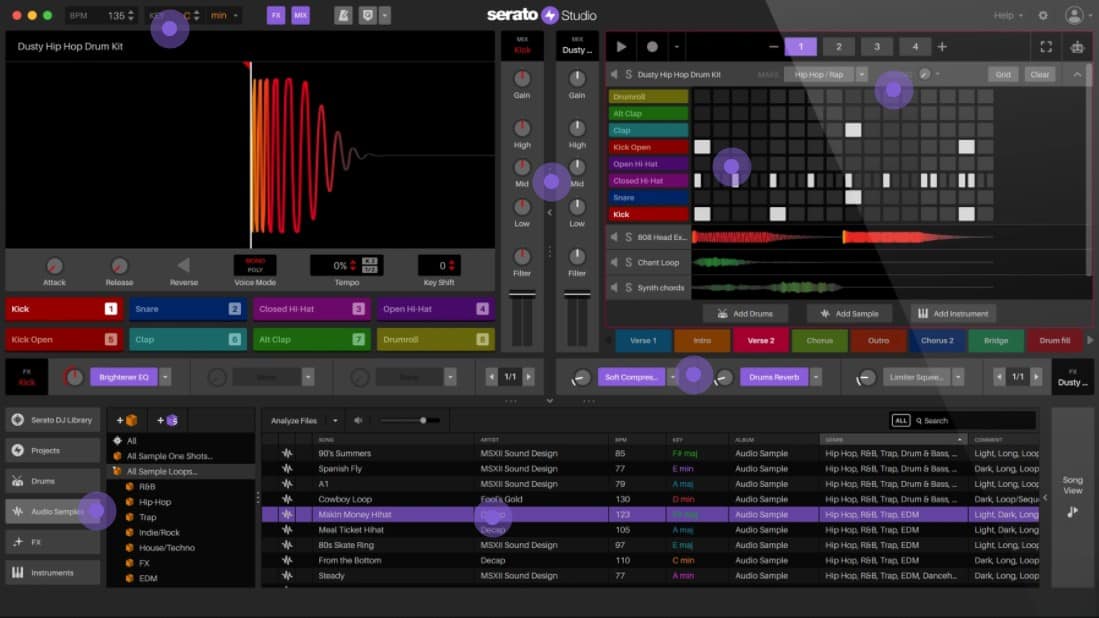Open the robot icon at top right
This screenshot has width=1099, height=618.
[1077, 47]
